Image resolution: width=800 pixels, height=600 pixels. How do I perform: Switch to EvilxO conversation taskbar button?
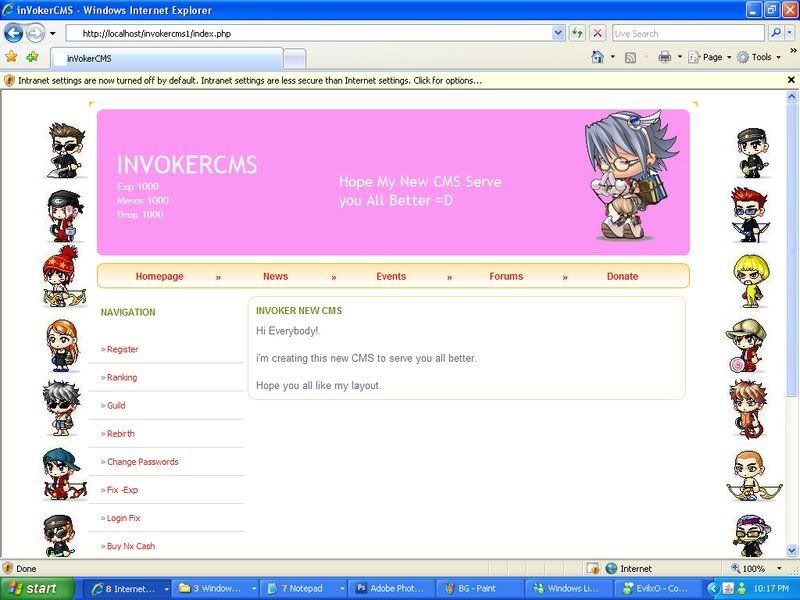[x=657, y=589]
